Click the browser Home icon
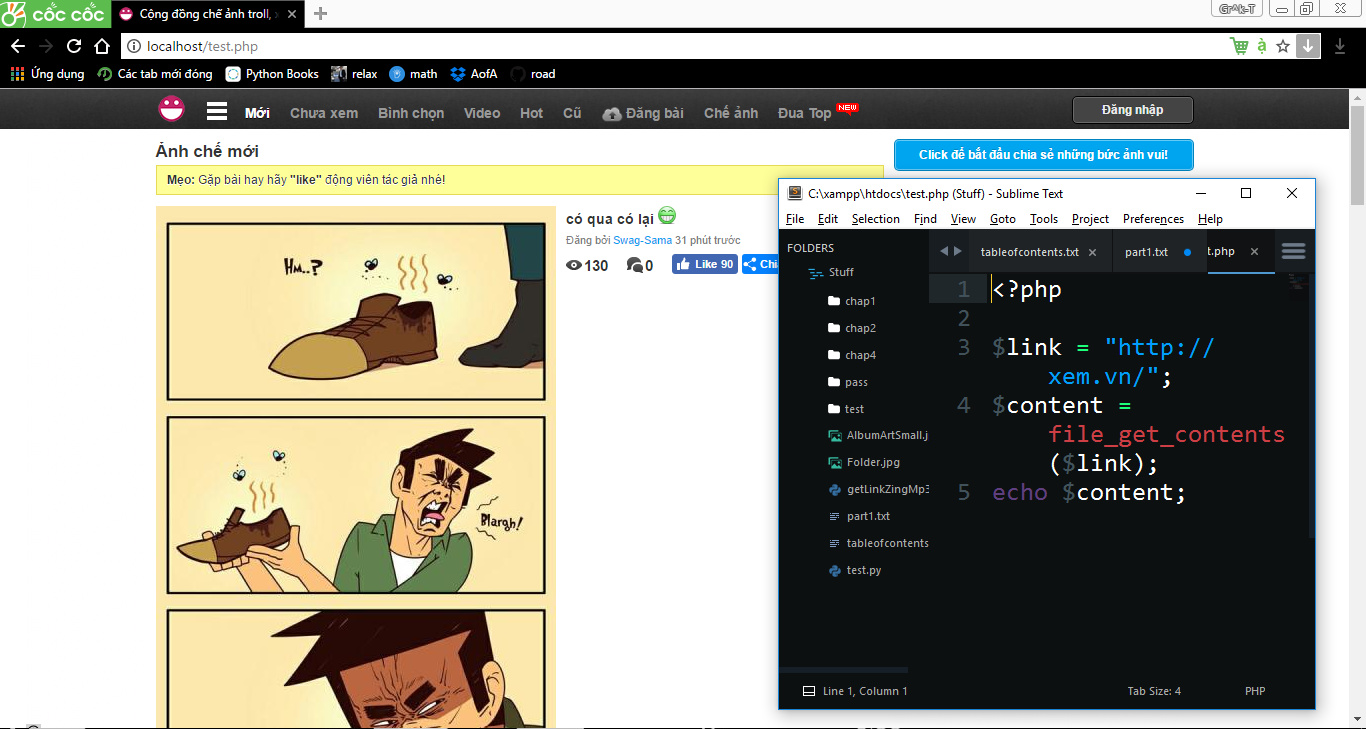This screenshot has height=729, width=1366. [102, 46]
